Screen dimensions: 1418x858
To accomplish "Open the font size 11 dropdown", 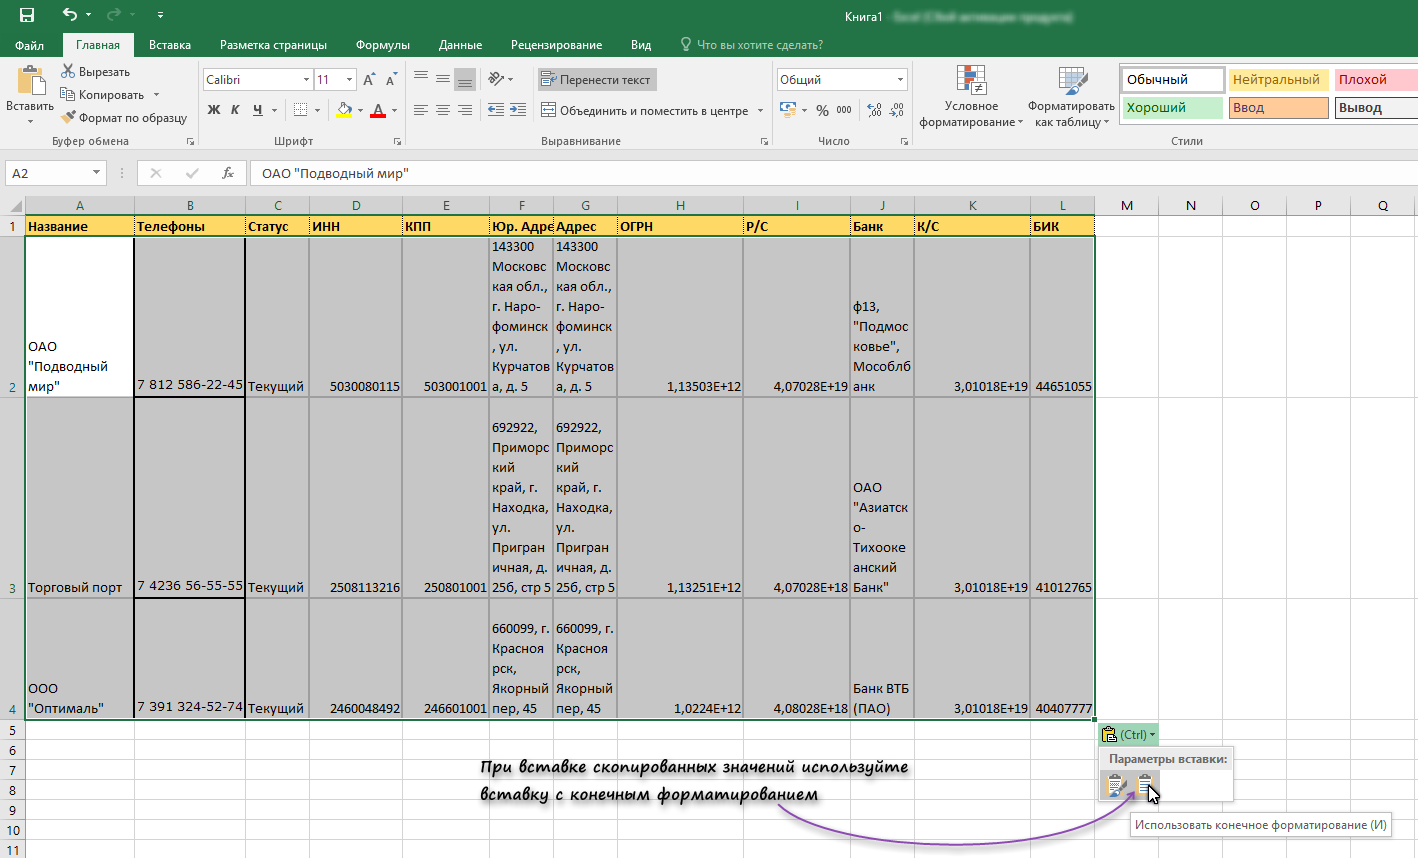I will 349,80.
